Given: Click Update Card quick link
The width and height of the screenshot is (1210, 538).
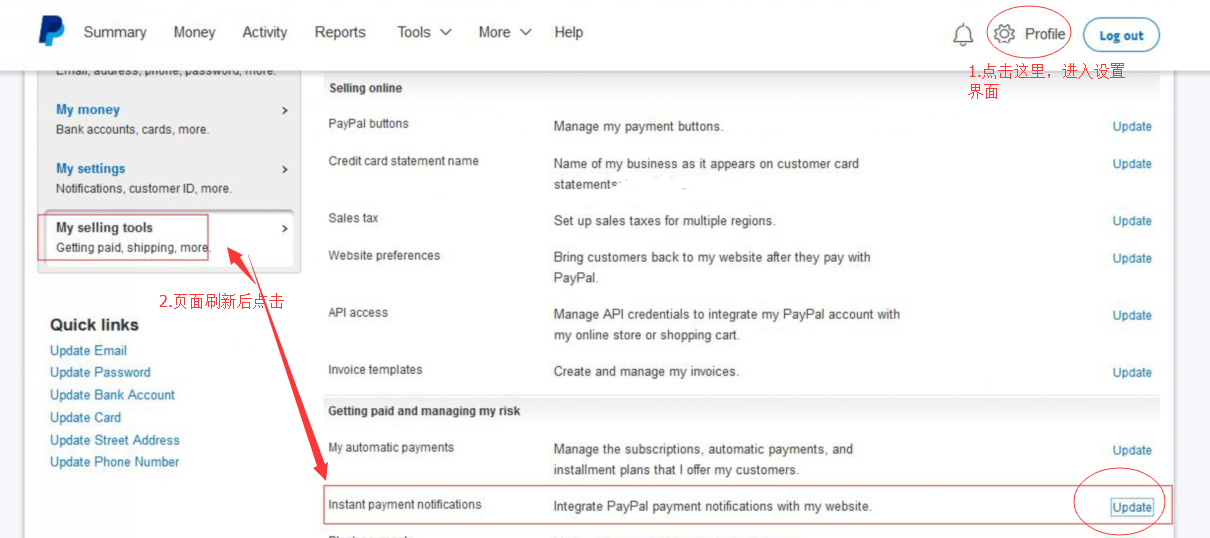Looking at the screenshot, I should click(x=85, y=418).
